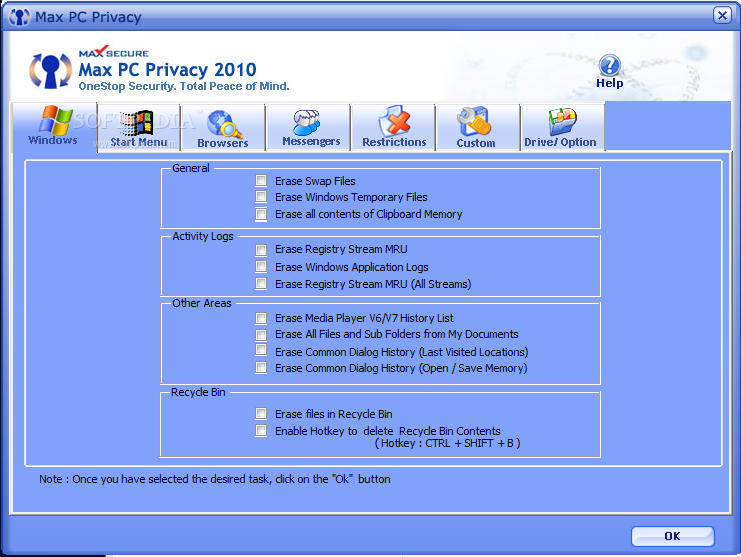741x557 pixels.
Task: Select the Restrictions tab
Action: [394, 128]
